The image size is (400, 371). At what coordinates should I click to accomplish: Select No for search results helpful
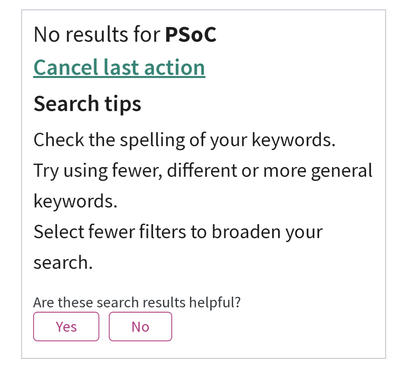(x=140, y=327)
